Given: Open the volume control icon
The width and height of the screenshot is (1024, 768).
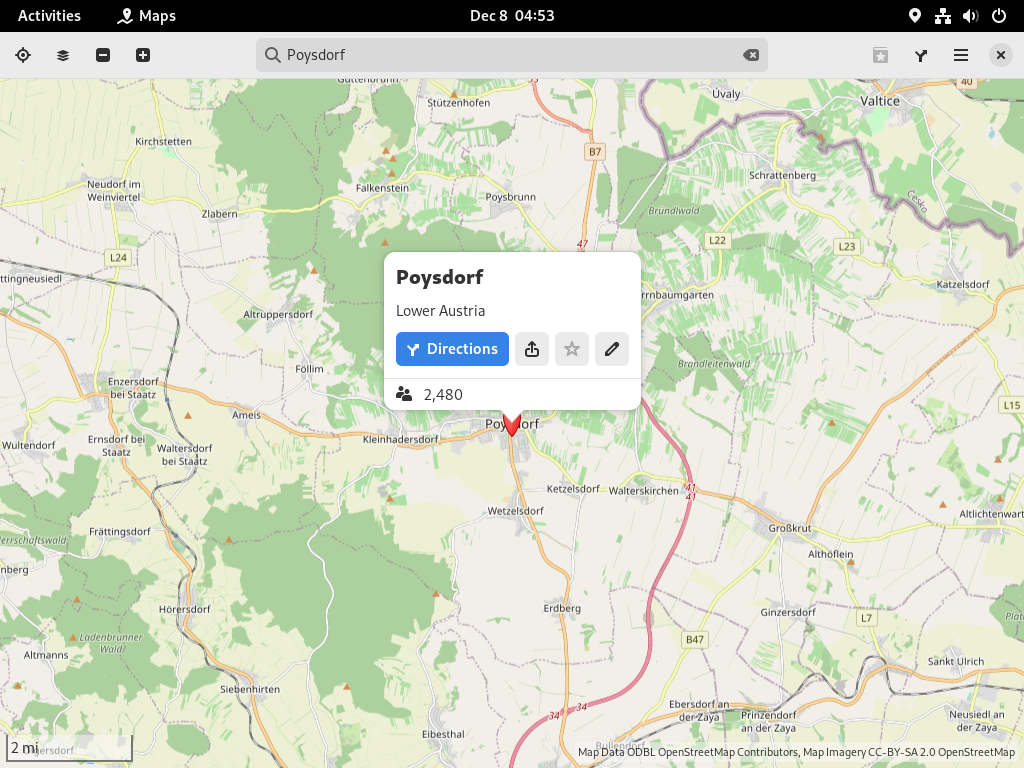Looking at the screenshot, I should coord(970,16).
